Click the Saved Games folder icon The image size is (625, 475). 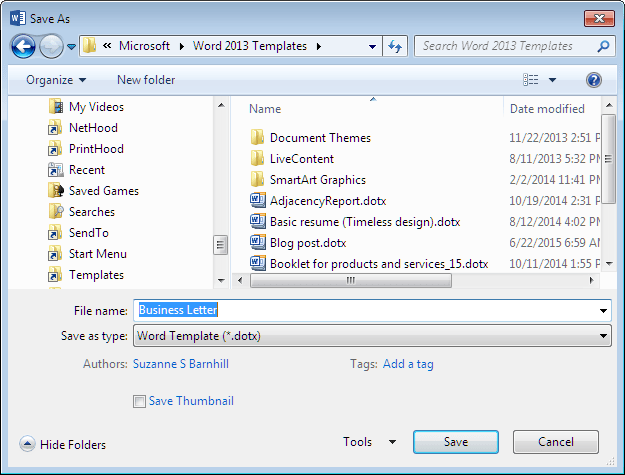56,190
